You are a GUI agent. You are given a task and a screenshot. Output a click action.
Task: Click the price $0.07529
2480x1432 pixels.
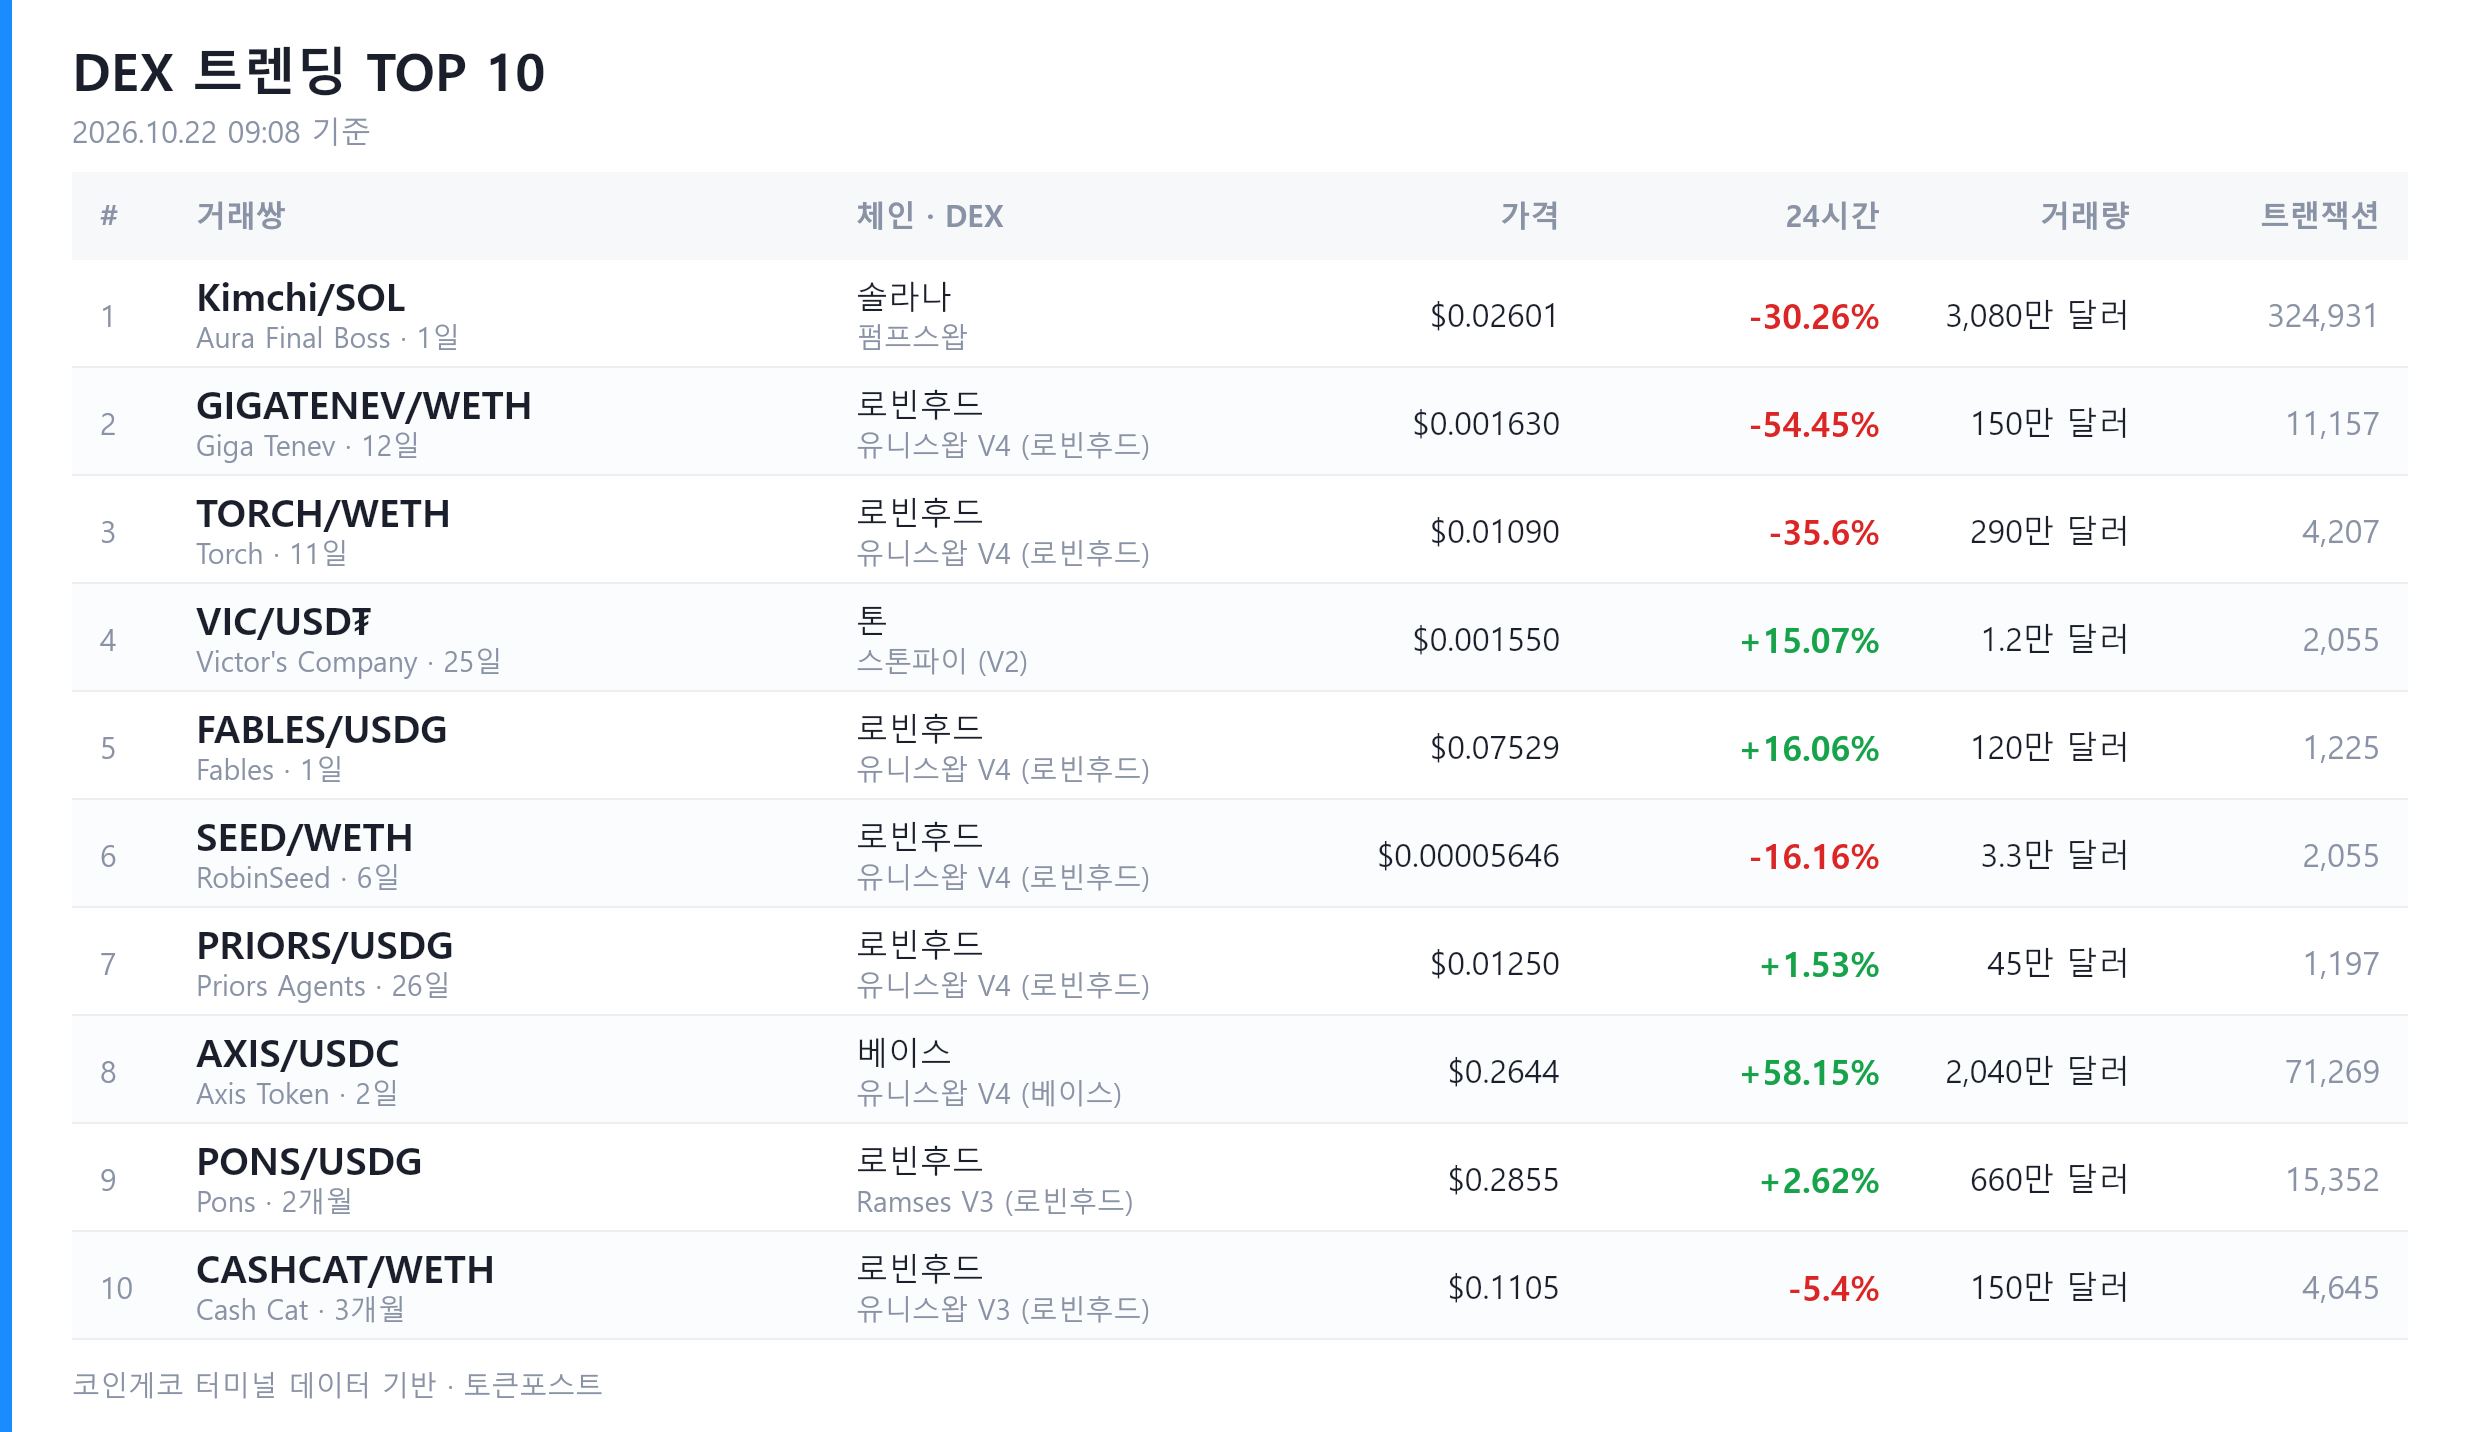(1494, 748)
